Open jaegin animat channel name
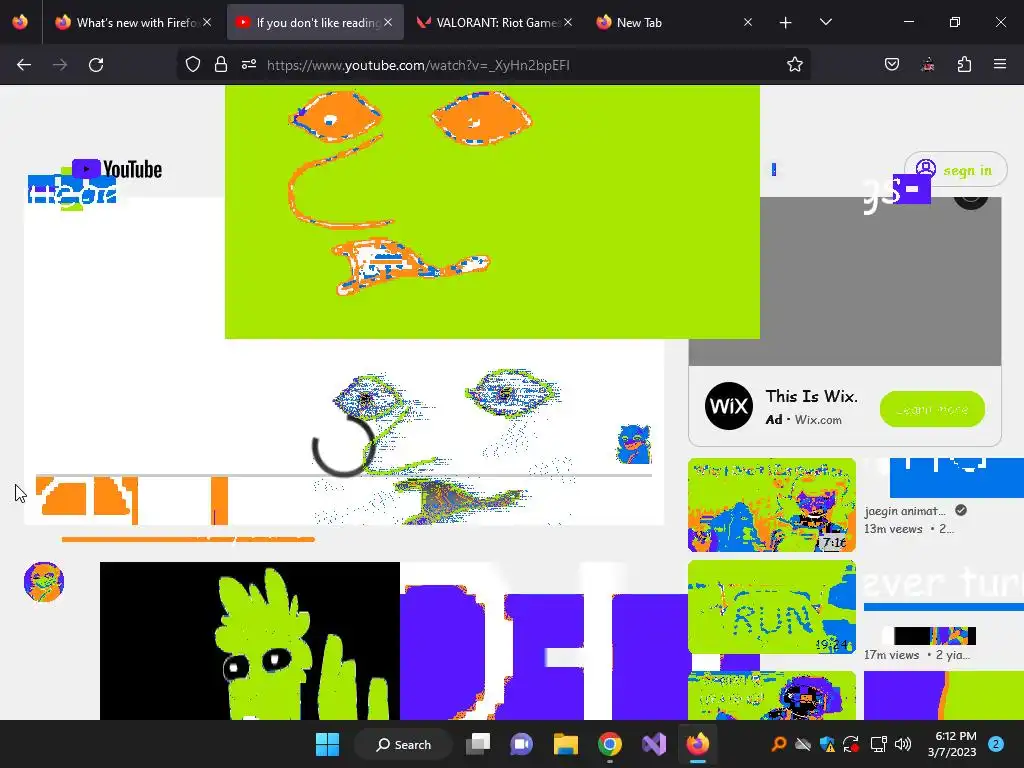 [904, 511]
